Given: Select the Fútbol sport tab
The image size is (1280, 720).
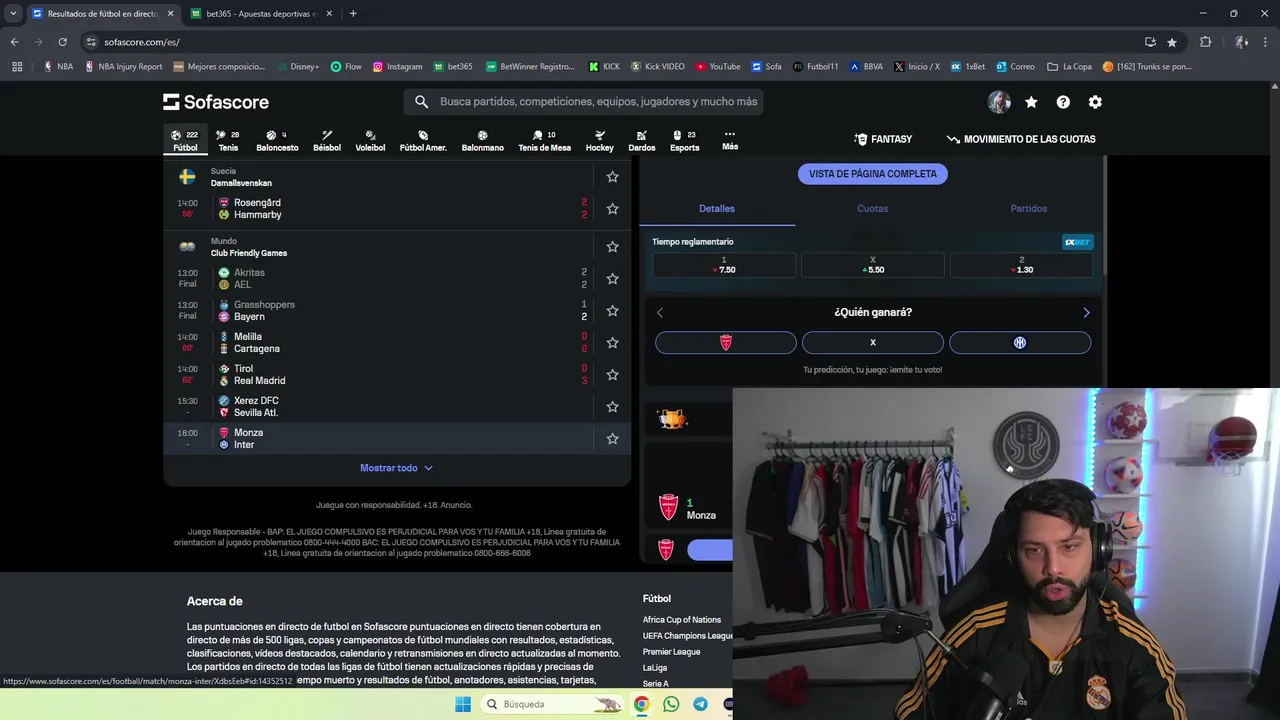Looking at the screenshot, I should point(185,140).
